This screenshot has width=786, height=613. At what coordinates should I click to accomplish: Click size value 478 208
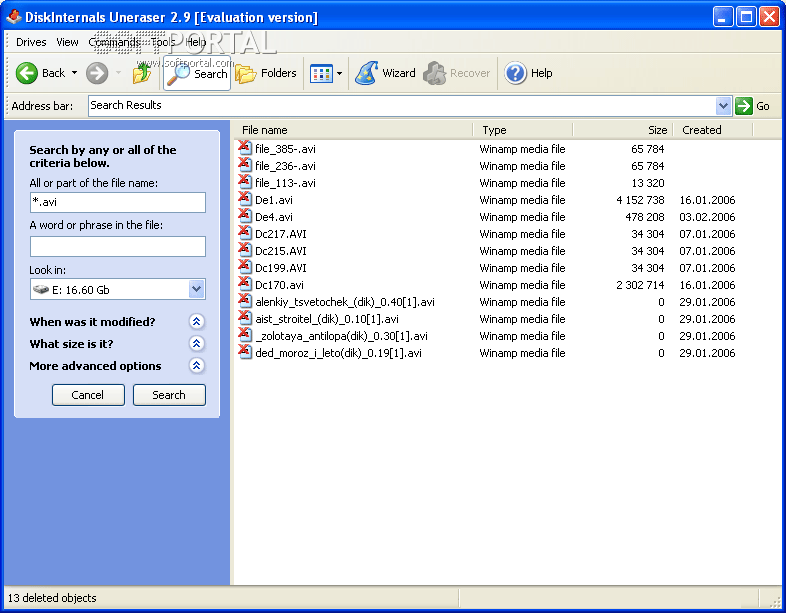645,217
